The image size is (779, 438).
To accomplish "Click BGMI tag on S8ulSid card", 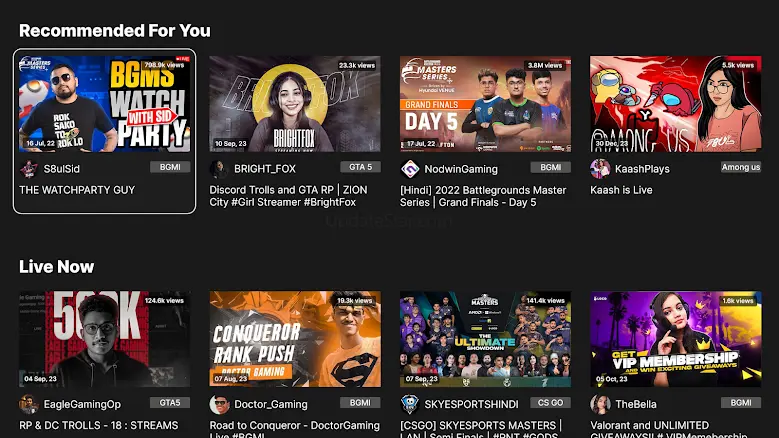I will (x=170, y=167).
